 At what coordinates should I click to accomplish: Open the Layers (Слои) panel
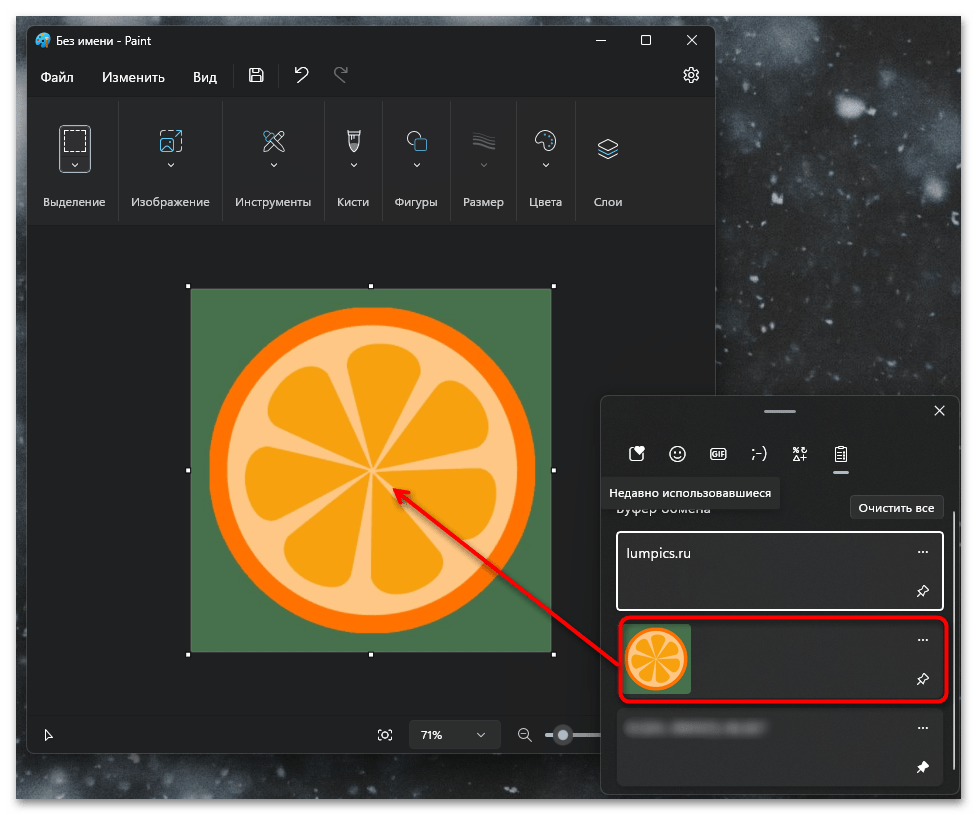click(x=608, y=150)
